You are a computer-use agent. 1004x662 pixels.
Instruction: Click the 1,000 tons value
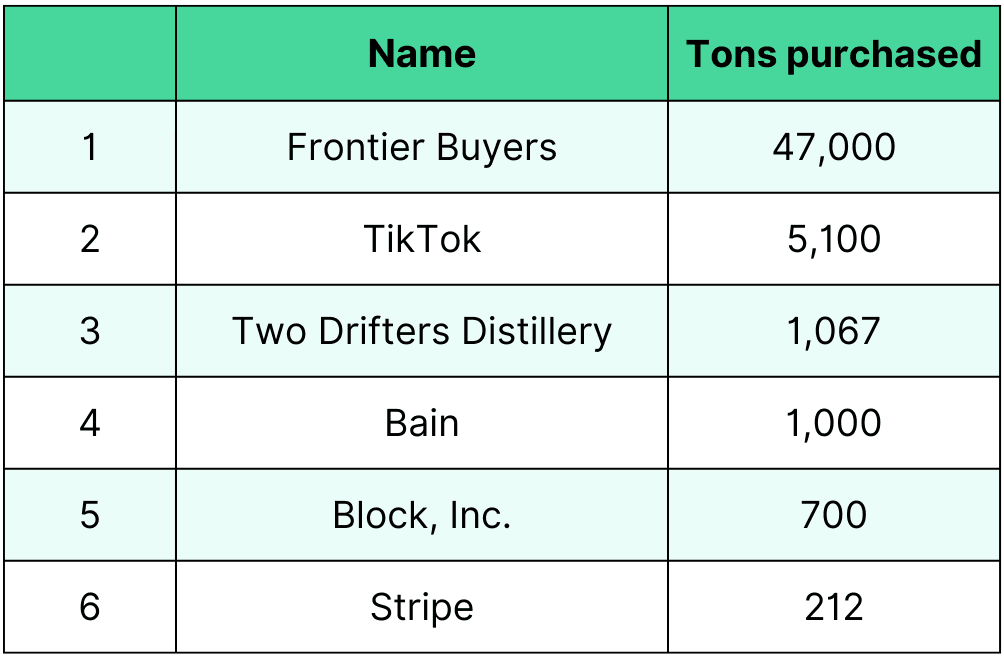(x=834, y=423)
